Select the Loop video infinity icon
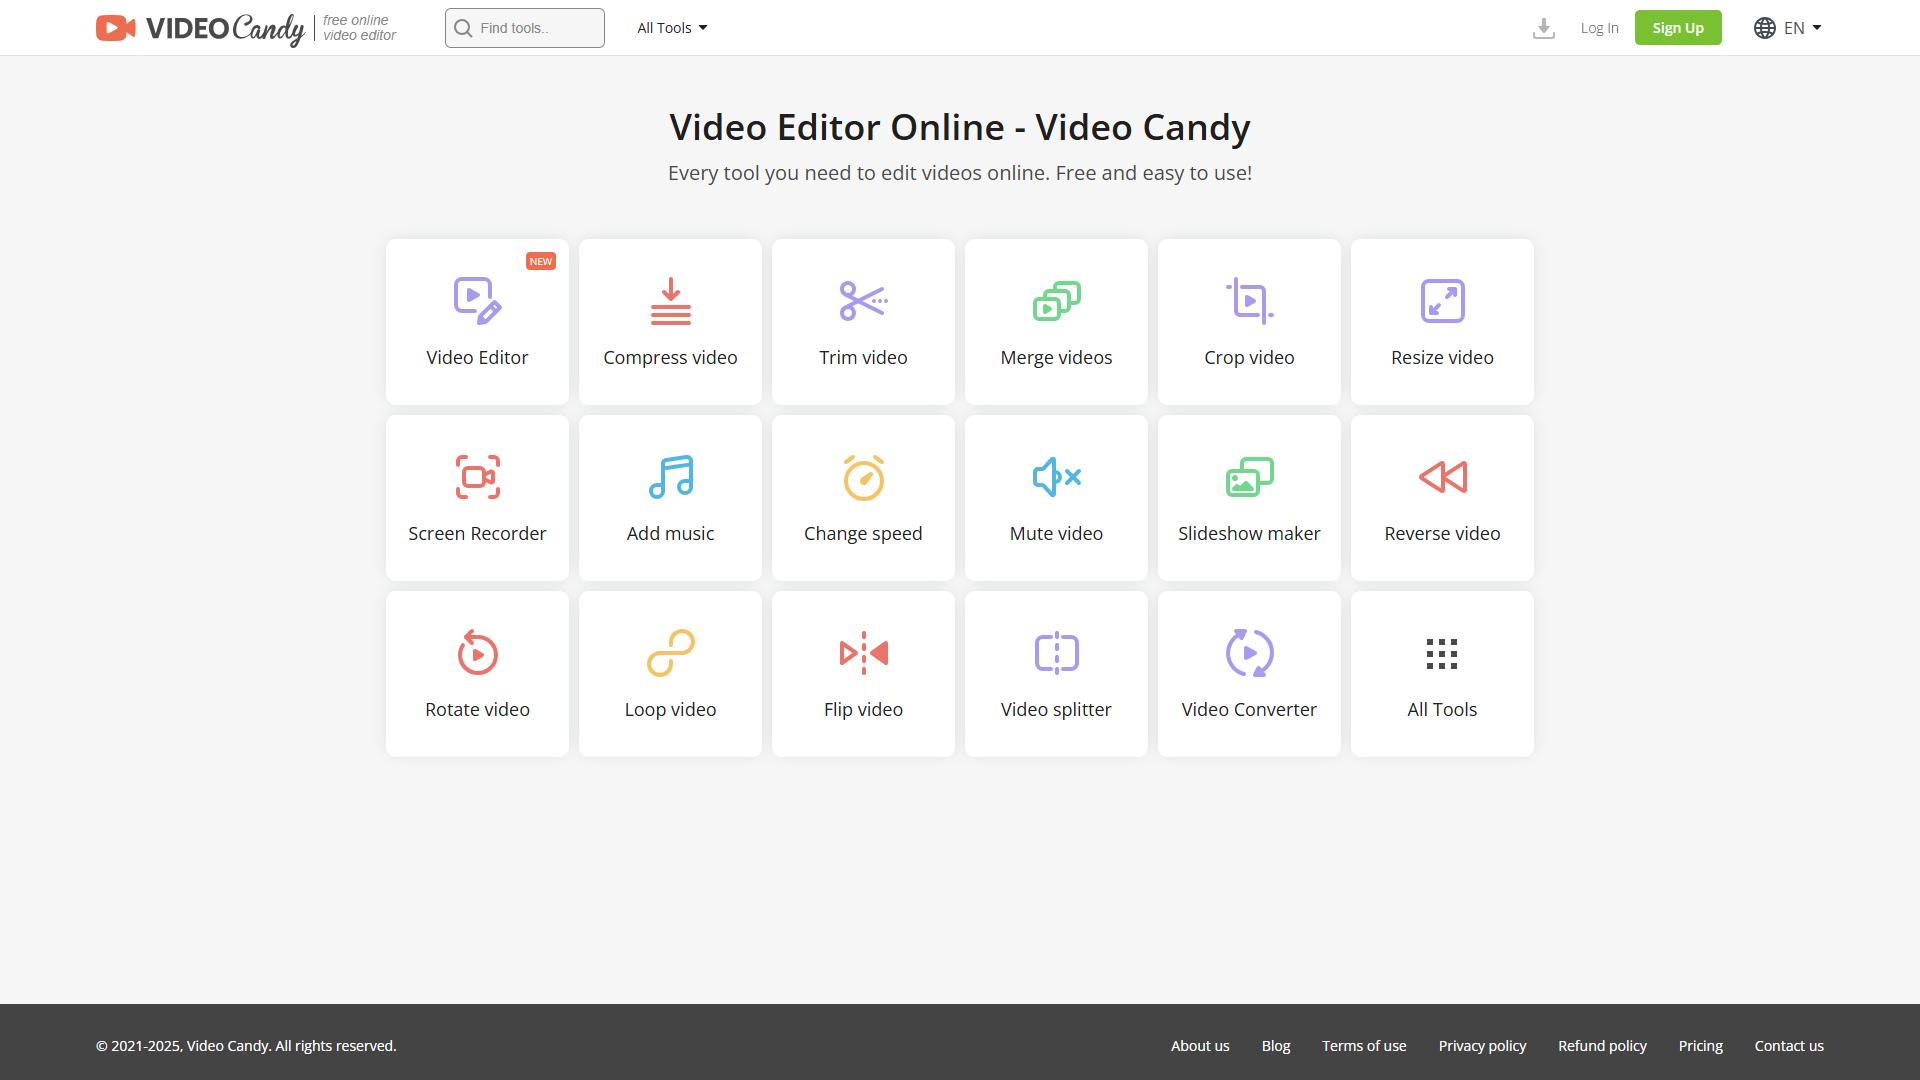Image resolution: width=1920 pixels, height=1080 pixels. 670,653
